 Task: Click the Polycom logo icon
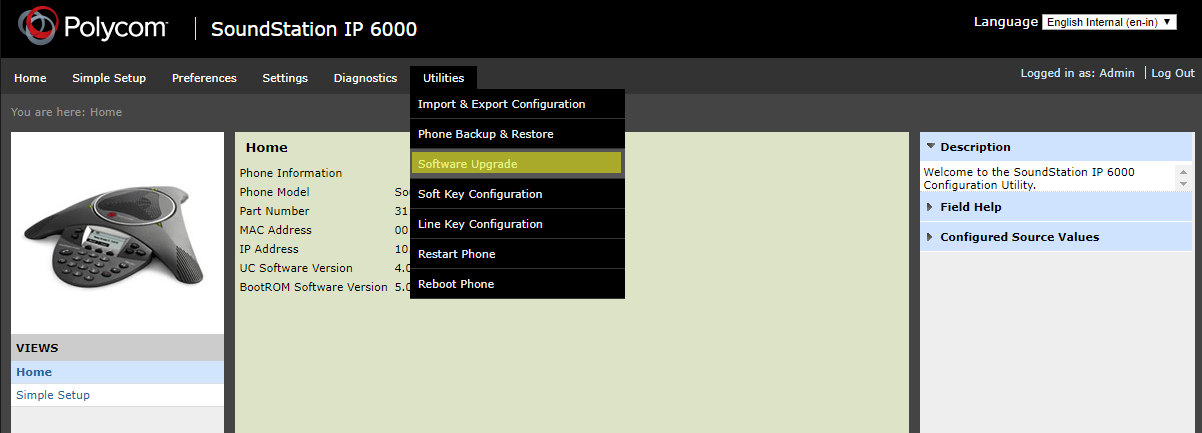click(x=37, y=28)
